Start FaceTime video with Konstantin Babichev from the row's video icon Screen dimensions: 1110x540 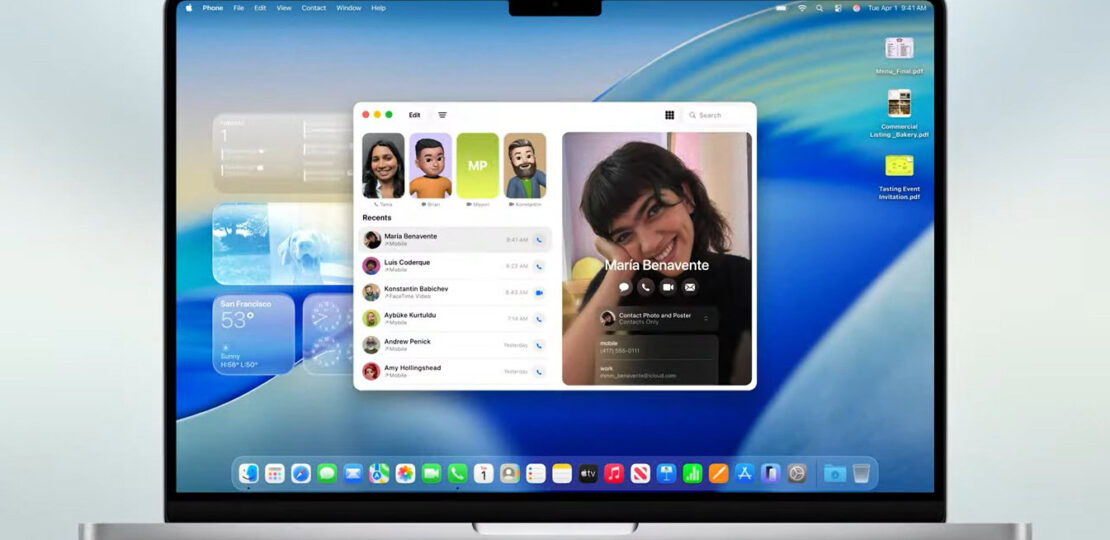(539, 292)
